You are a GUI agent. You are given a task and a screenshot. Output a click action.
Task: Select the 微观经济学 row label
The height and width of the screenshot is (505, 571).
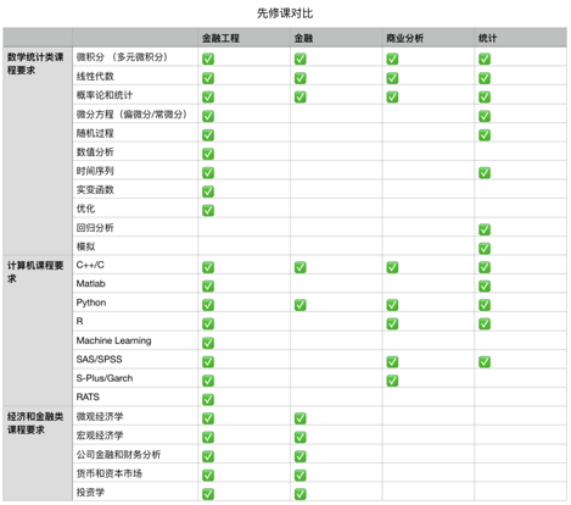pos(100,416)
